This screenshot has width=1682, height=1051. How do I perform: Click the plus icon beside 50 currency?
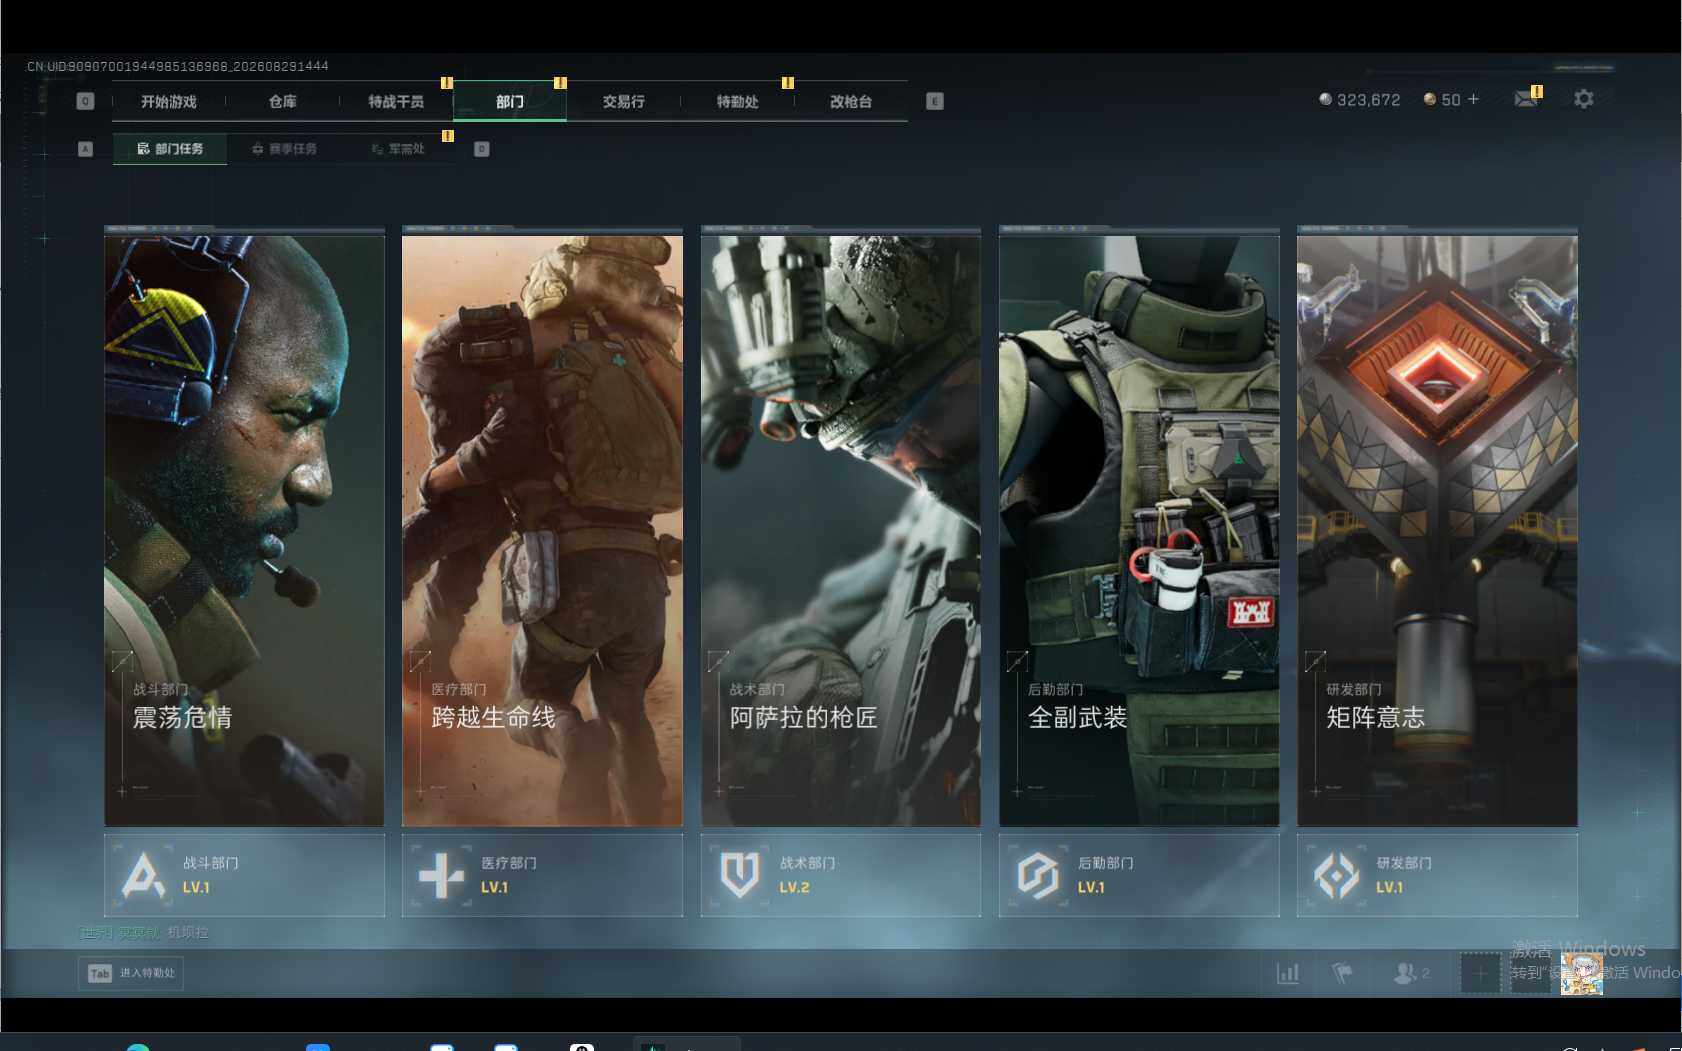[1473, 99]
